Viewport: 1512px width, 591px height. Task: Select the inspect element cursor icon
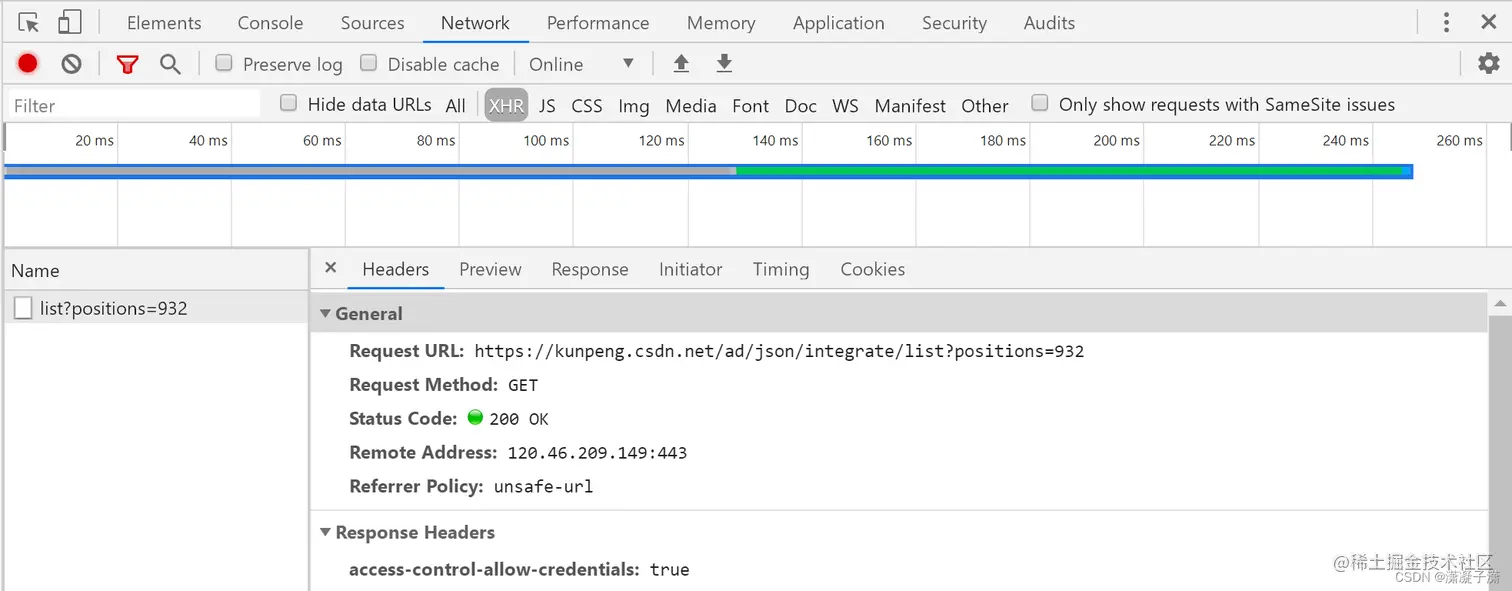click(x=27, y=20)
